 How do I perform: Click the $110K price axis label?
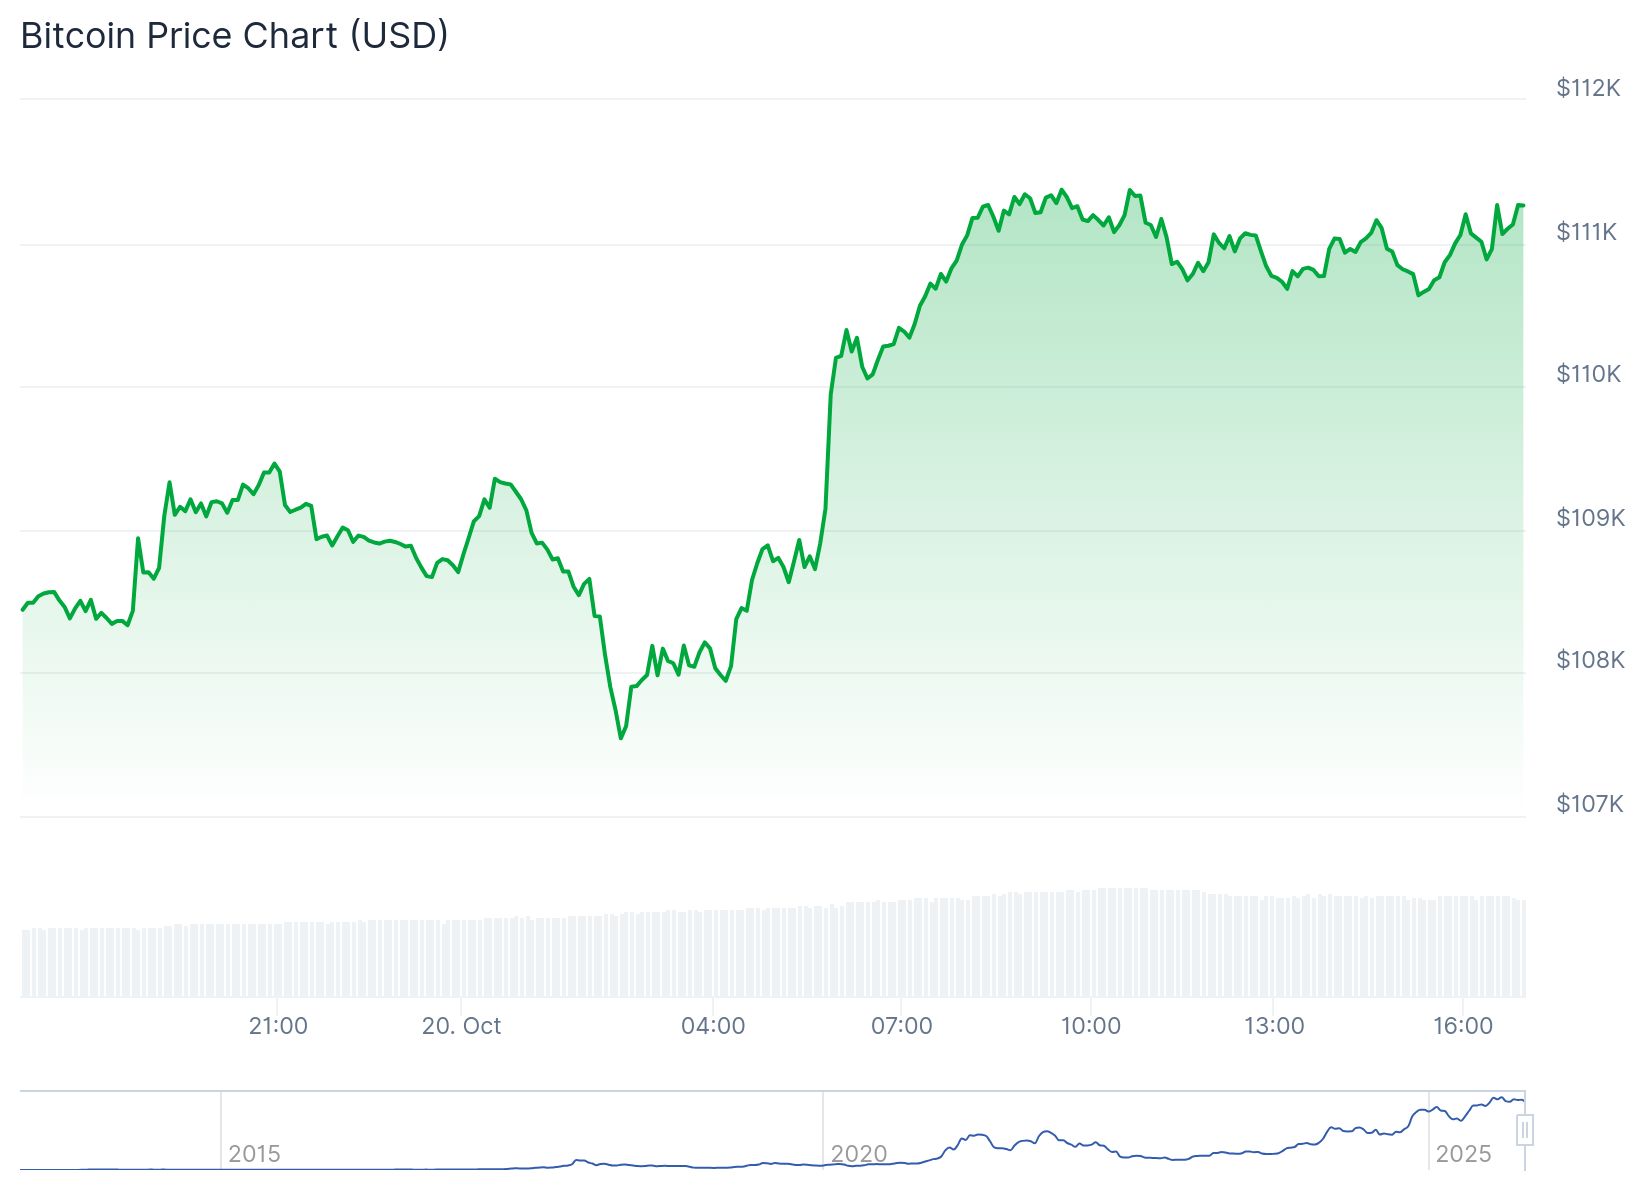coord(1588,374)
